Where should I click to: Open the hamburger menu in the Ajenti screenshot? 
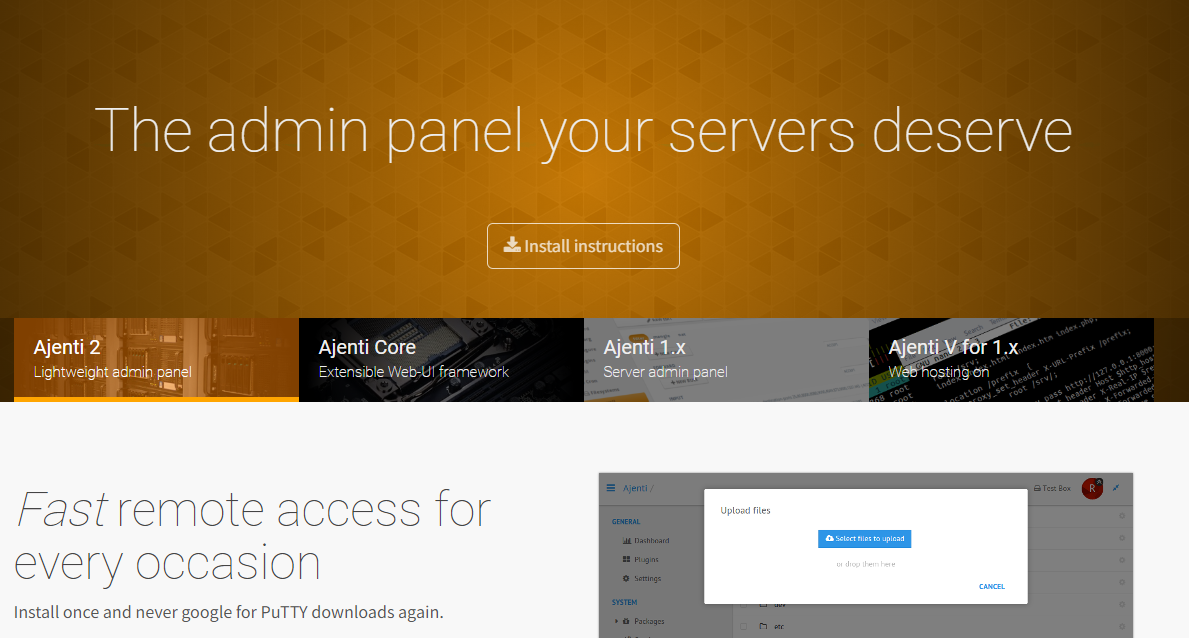611,488
